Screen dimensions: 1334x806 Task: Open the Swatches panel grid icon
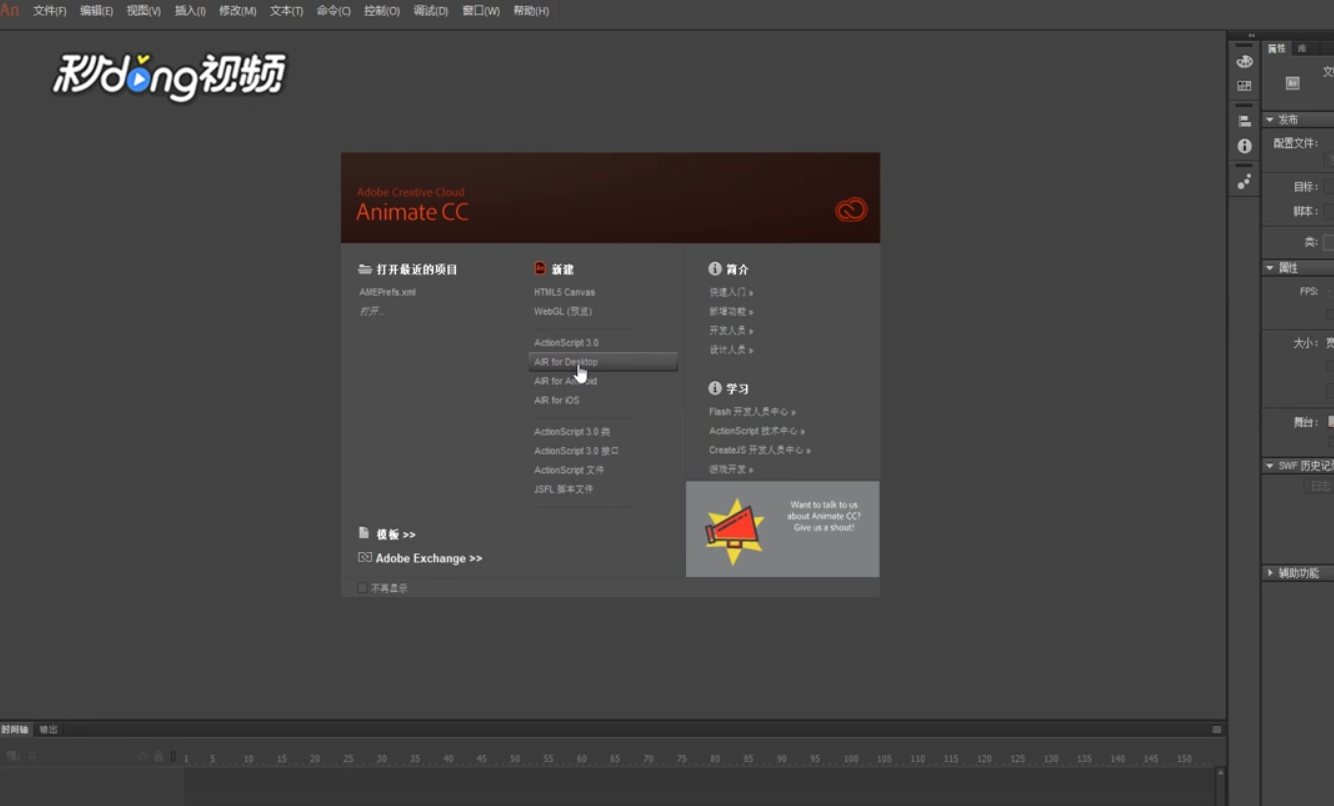(x=1244, y=86)
